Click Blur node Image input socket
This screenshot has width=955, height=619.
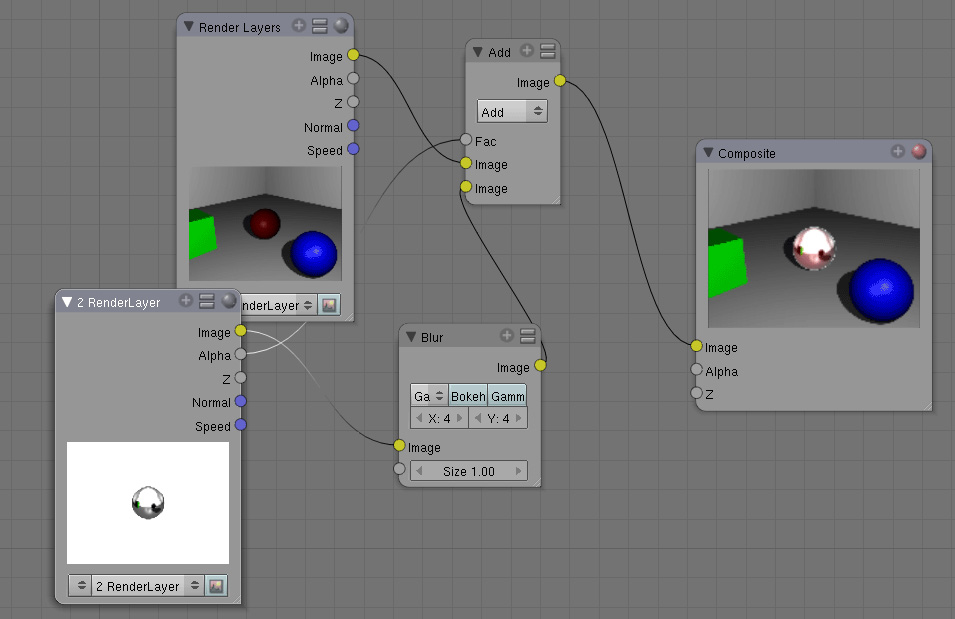tap(399, 445)
